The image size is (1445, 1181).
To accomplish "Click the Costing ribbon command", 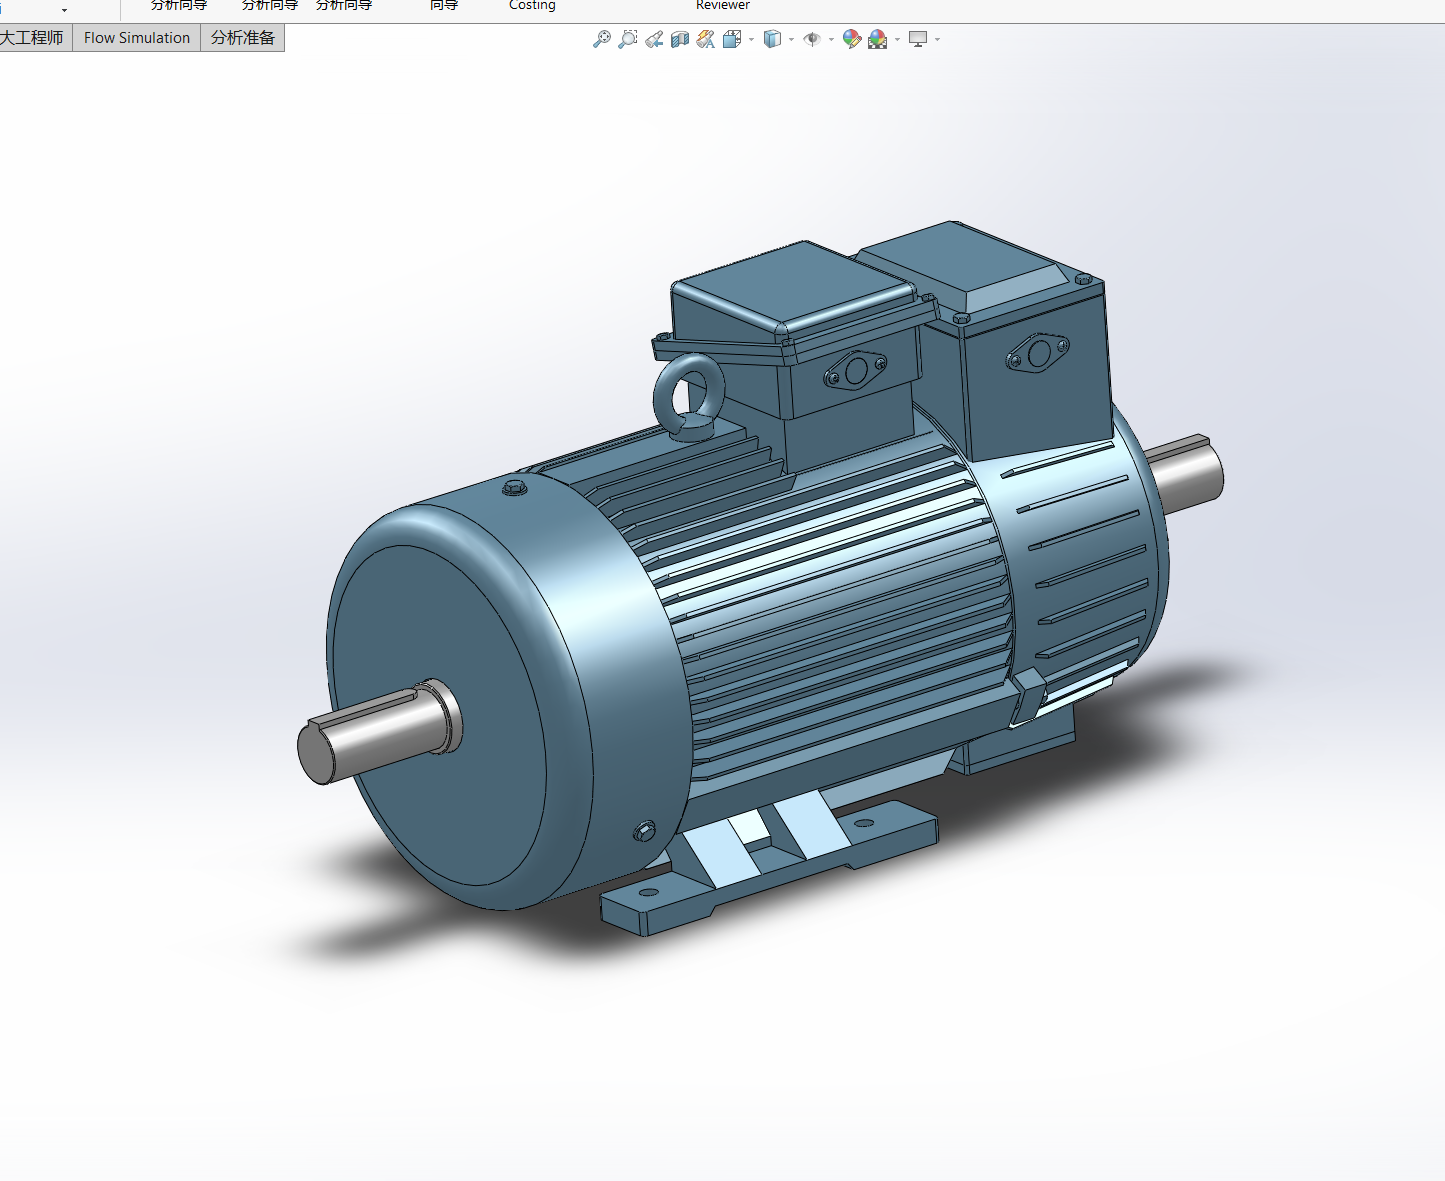I will click(532, 5).
